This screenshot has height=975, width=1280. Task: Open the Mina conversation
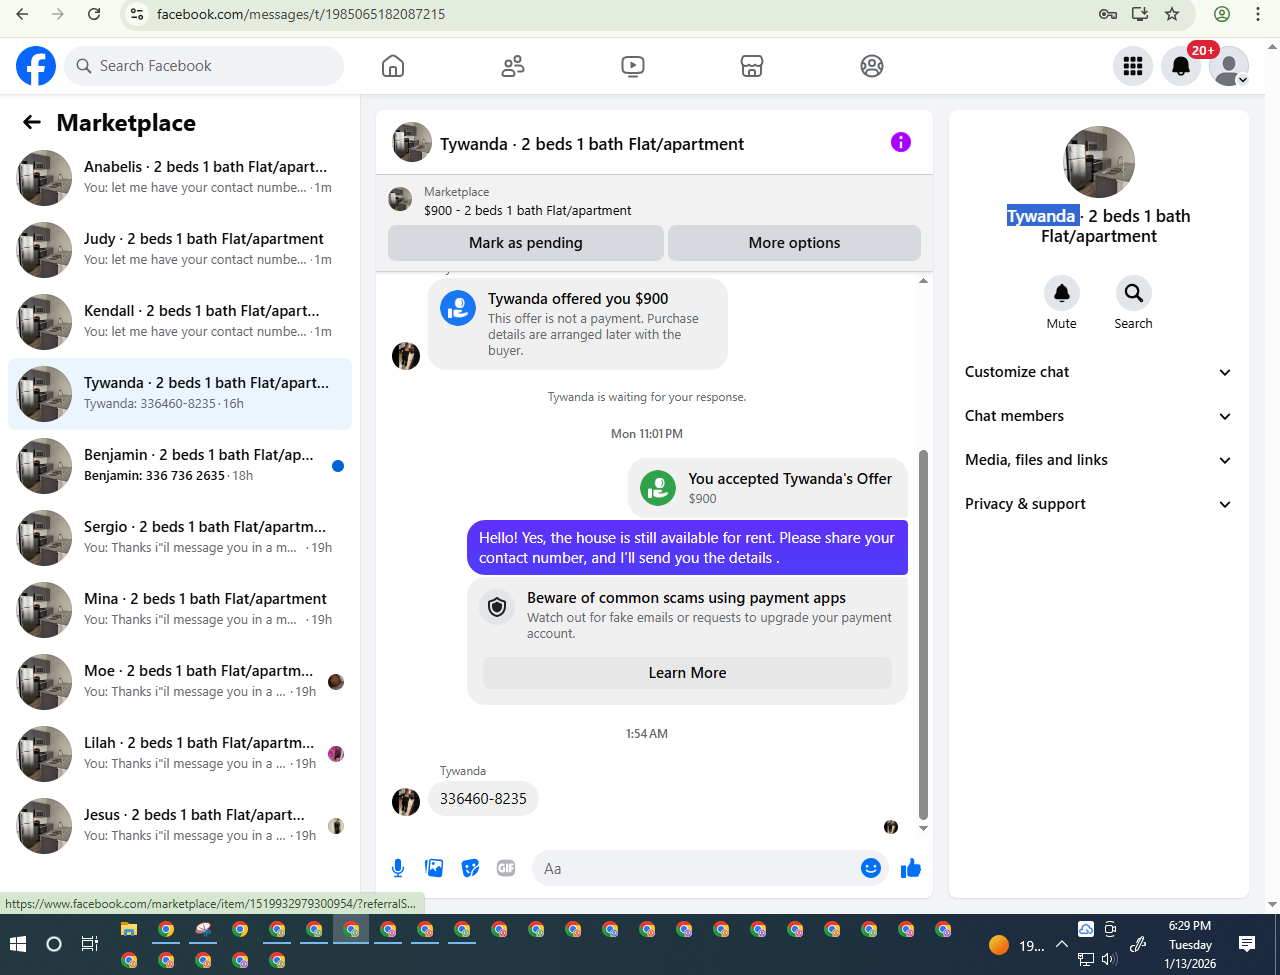click(x=180, y=610)
